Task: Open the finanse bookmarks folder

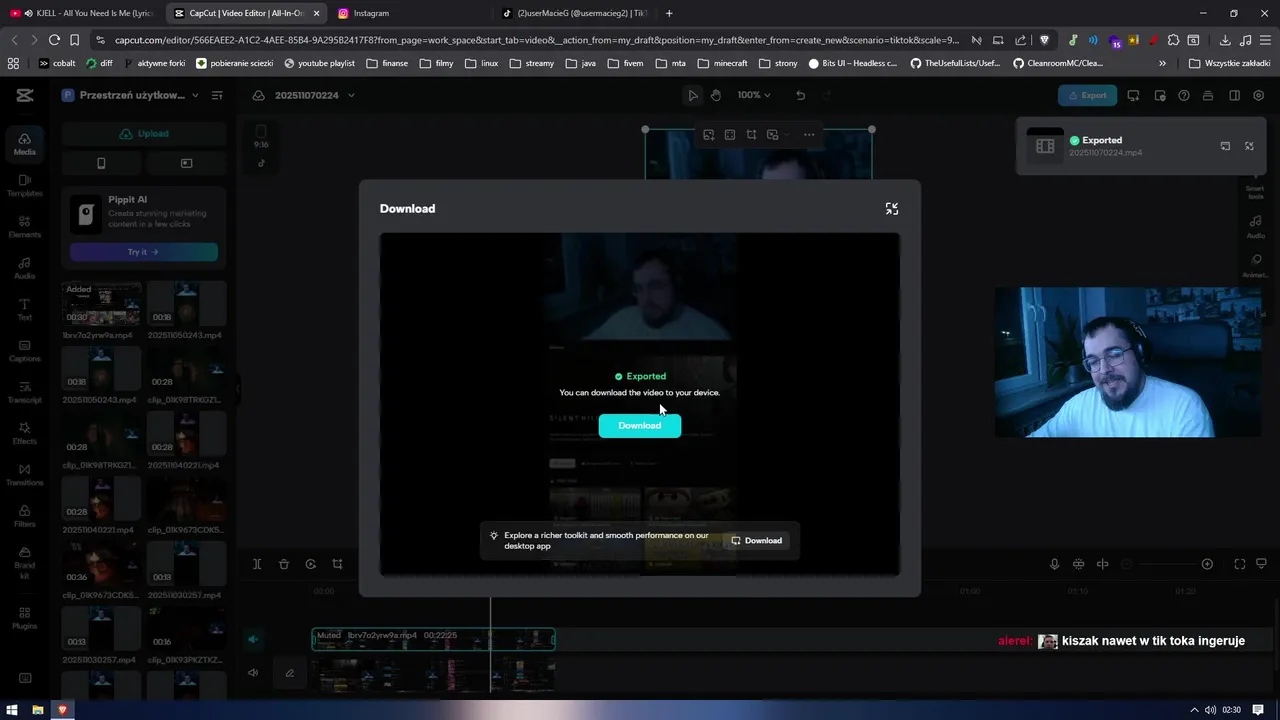Action: tap(388, 63)
